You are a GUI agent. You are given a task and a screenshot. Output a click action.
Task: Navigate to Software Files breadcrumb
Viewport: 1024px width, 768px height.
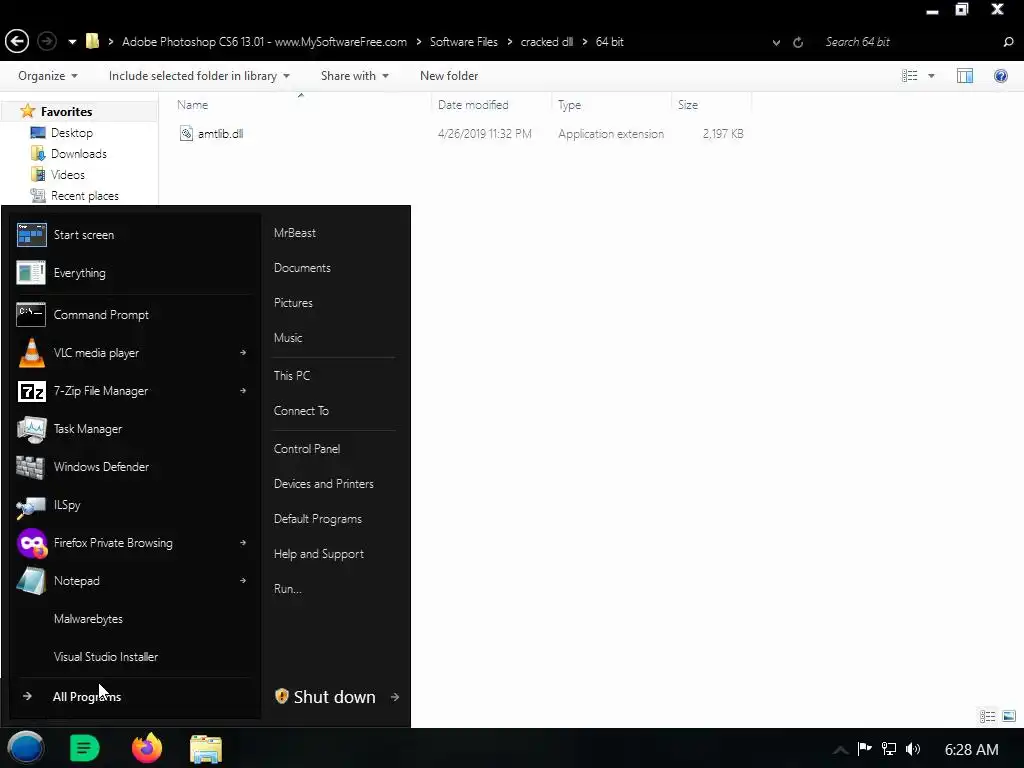tap(464, 42)
